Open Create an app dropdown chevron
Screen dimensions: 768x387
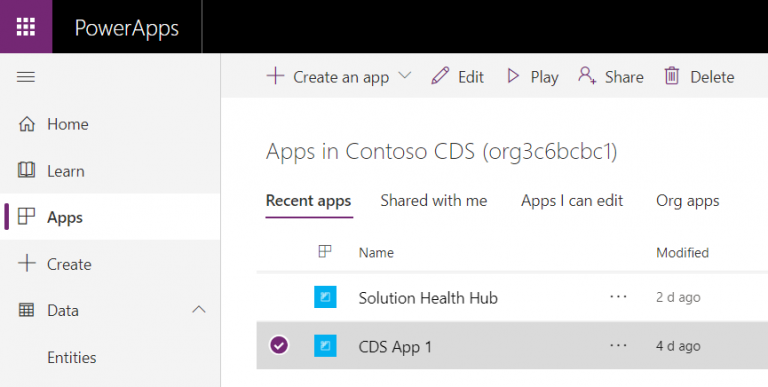tap(405, 75)
